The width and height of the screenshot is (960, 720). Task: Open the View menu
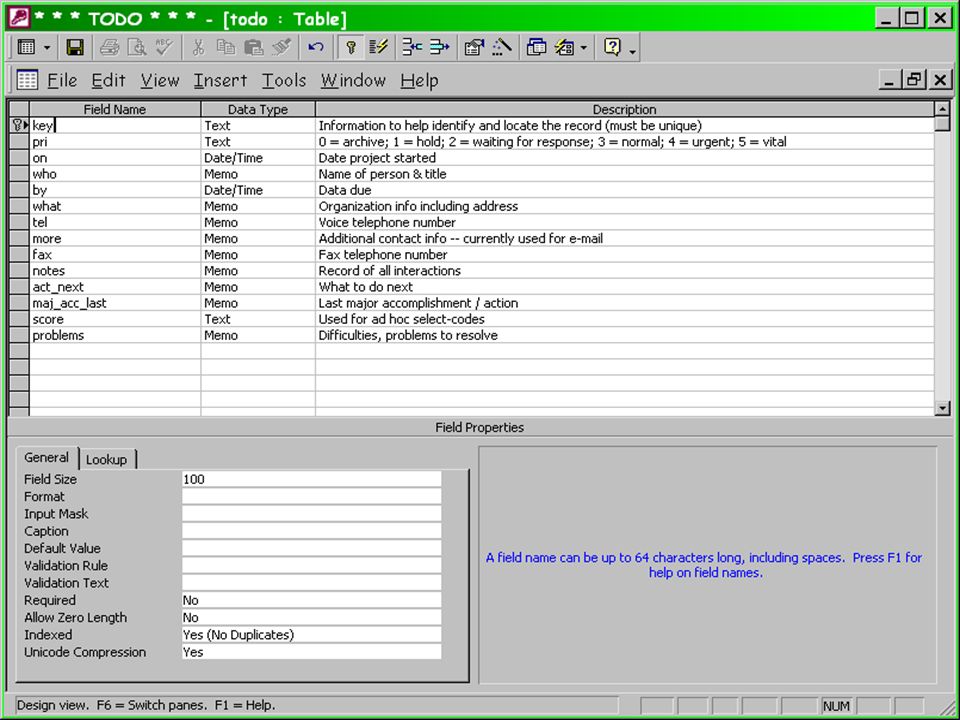[160, 80]
